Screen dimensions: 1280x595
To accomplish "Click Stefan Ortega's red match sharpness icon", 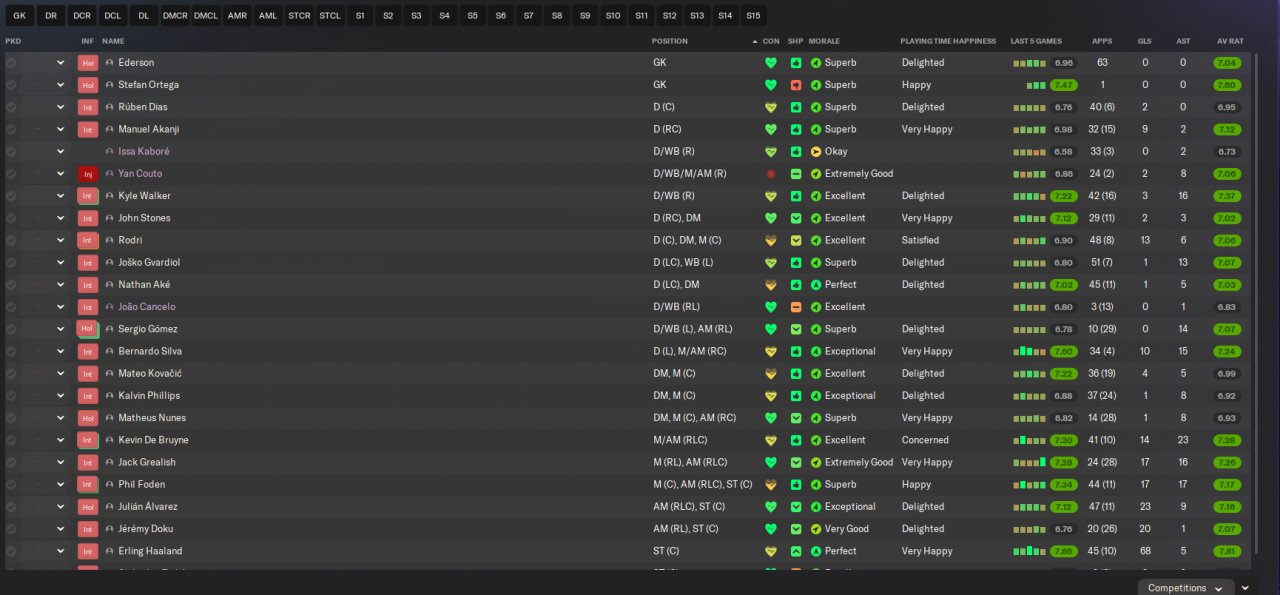I will click(x=796, y=85).
